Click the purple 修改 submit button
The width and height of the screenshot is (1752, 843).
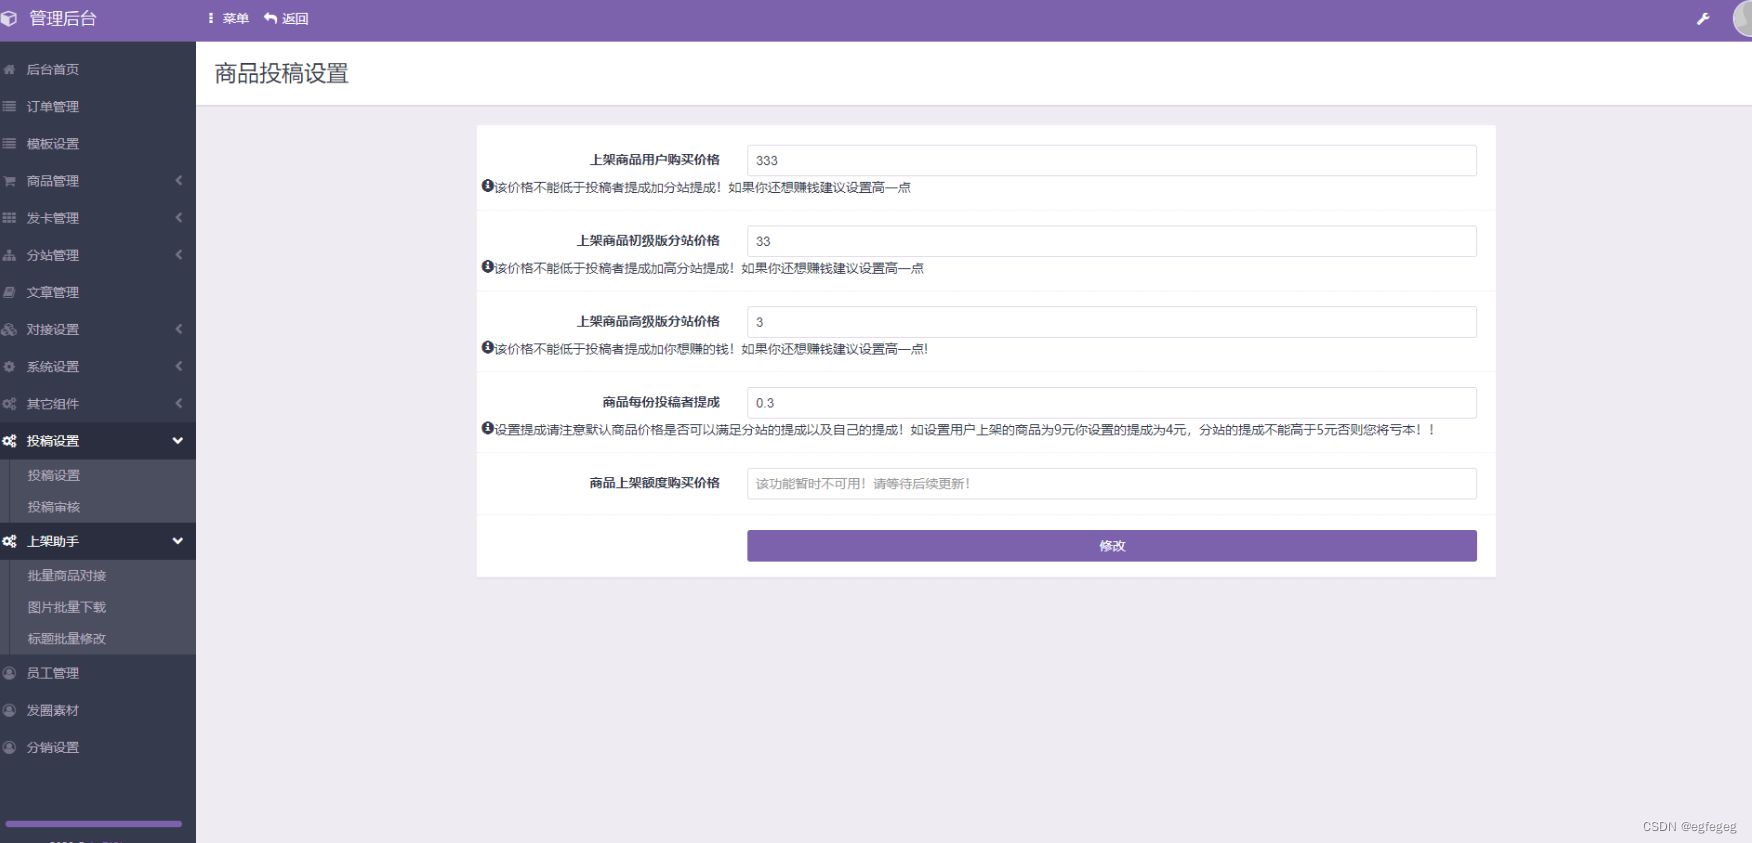[1112, 546]
